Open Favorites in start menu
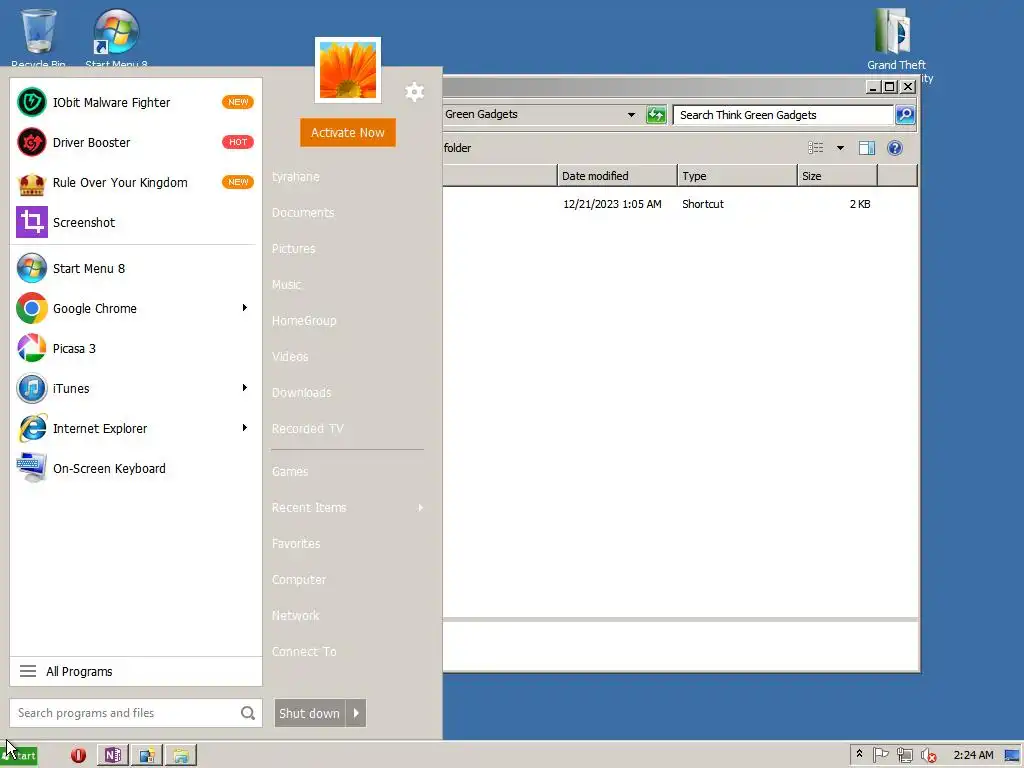The width and height of the screenshot is (1024, 768). [x=296, y=543]
